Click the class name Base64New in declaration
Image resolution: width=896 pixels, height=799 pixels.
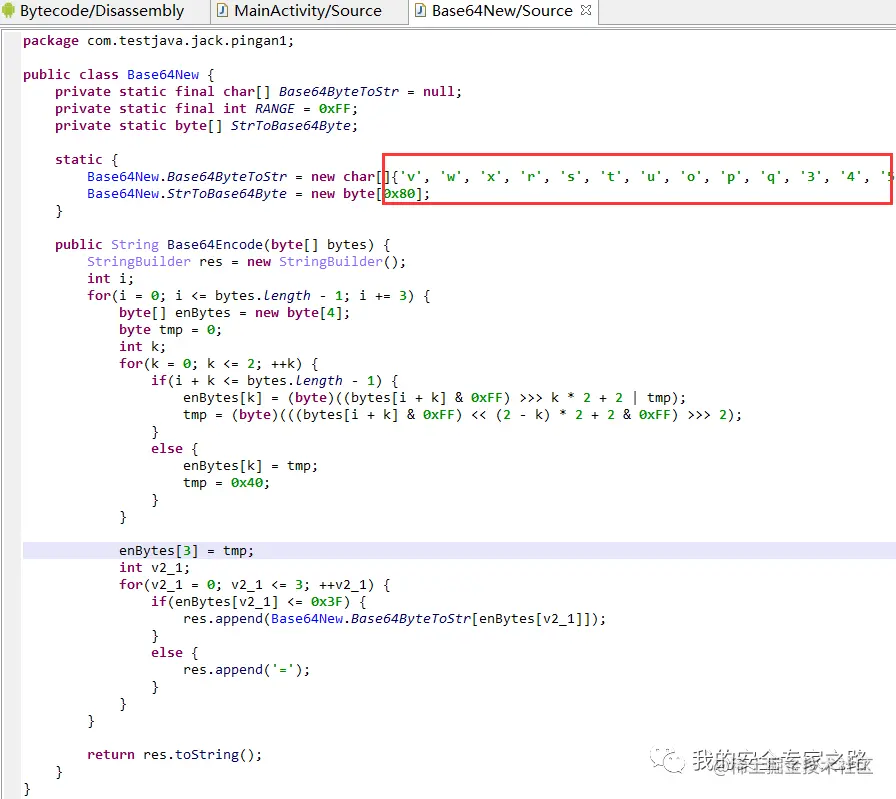[x=163, y=75]
